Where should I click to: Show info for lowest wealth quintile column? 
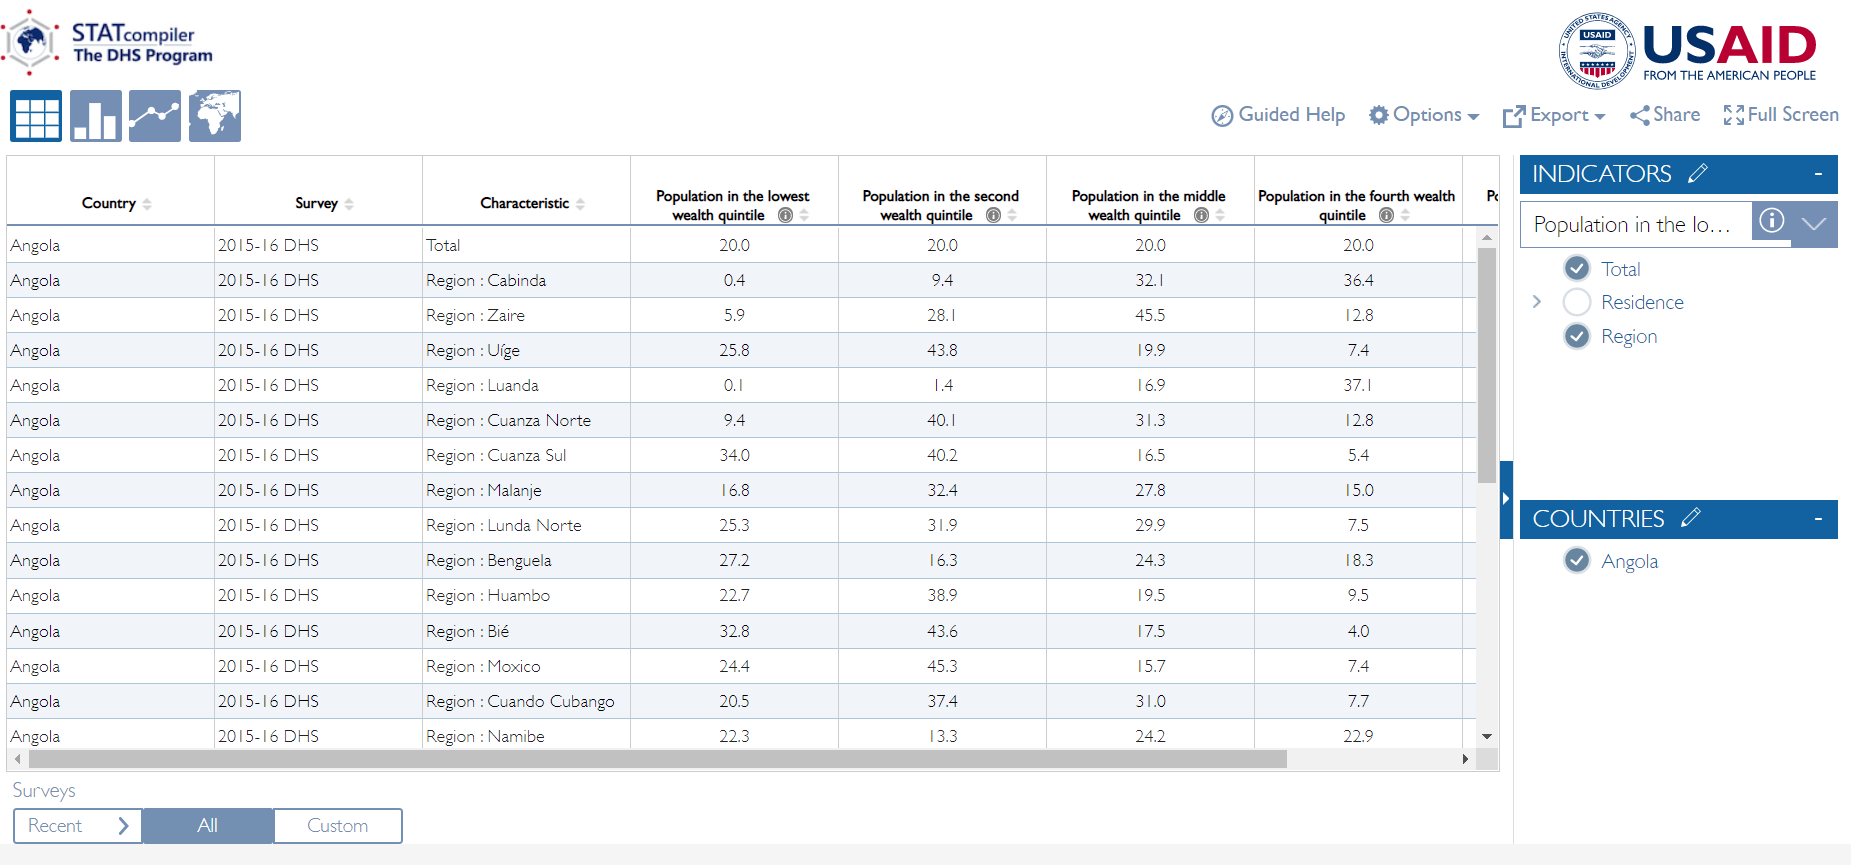(x=785, y=215)
